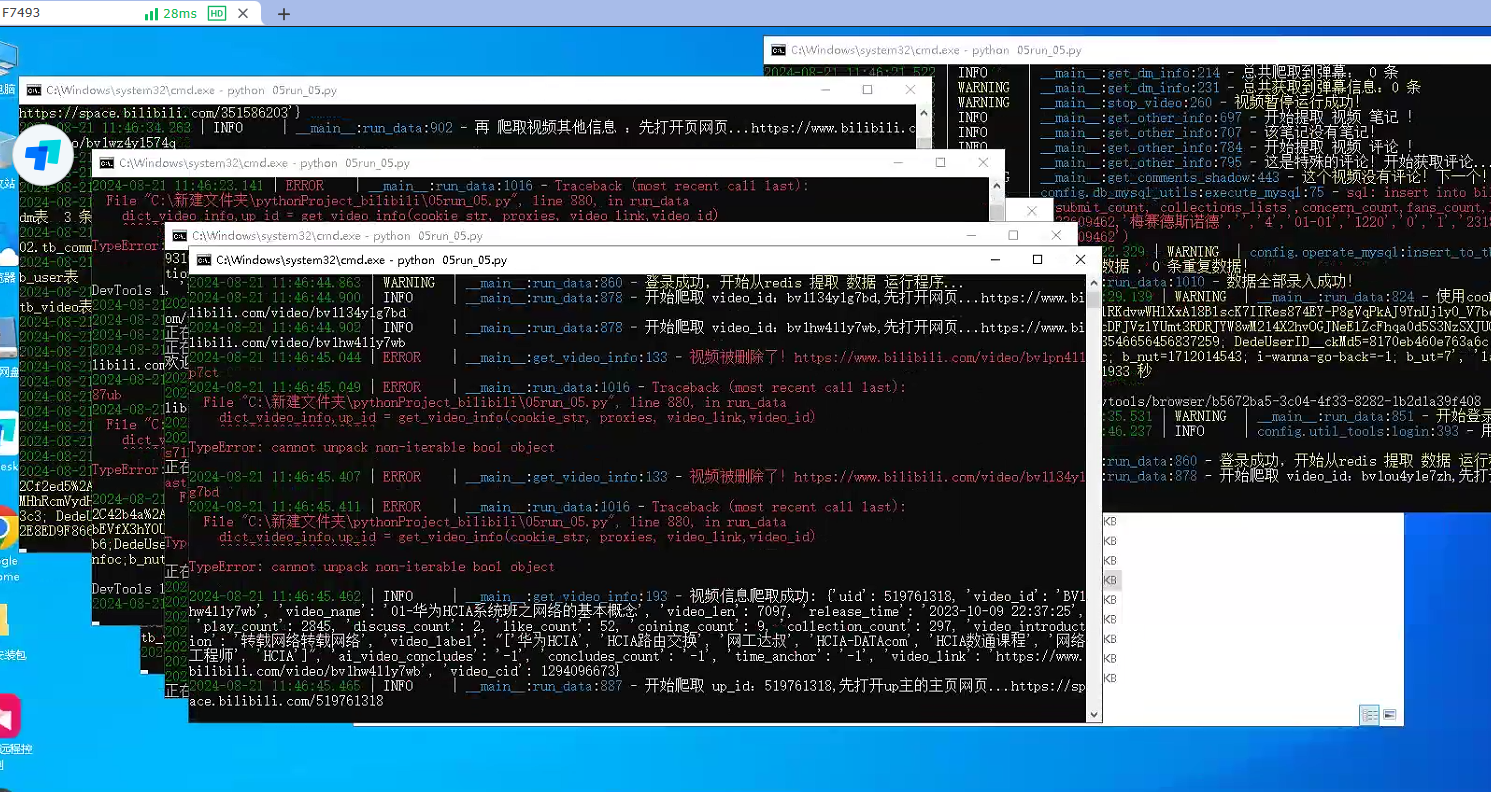Click the 11:46:45.407 ERROR '视频被删除了' line
1491x792 pixels.
[637, 477]
